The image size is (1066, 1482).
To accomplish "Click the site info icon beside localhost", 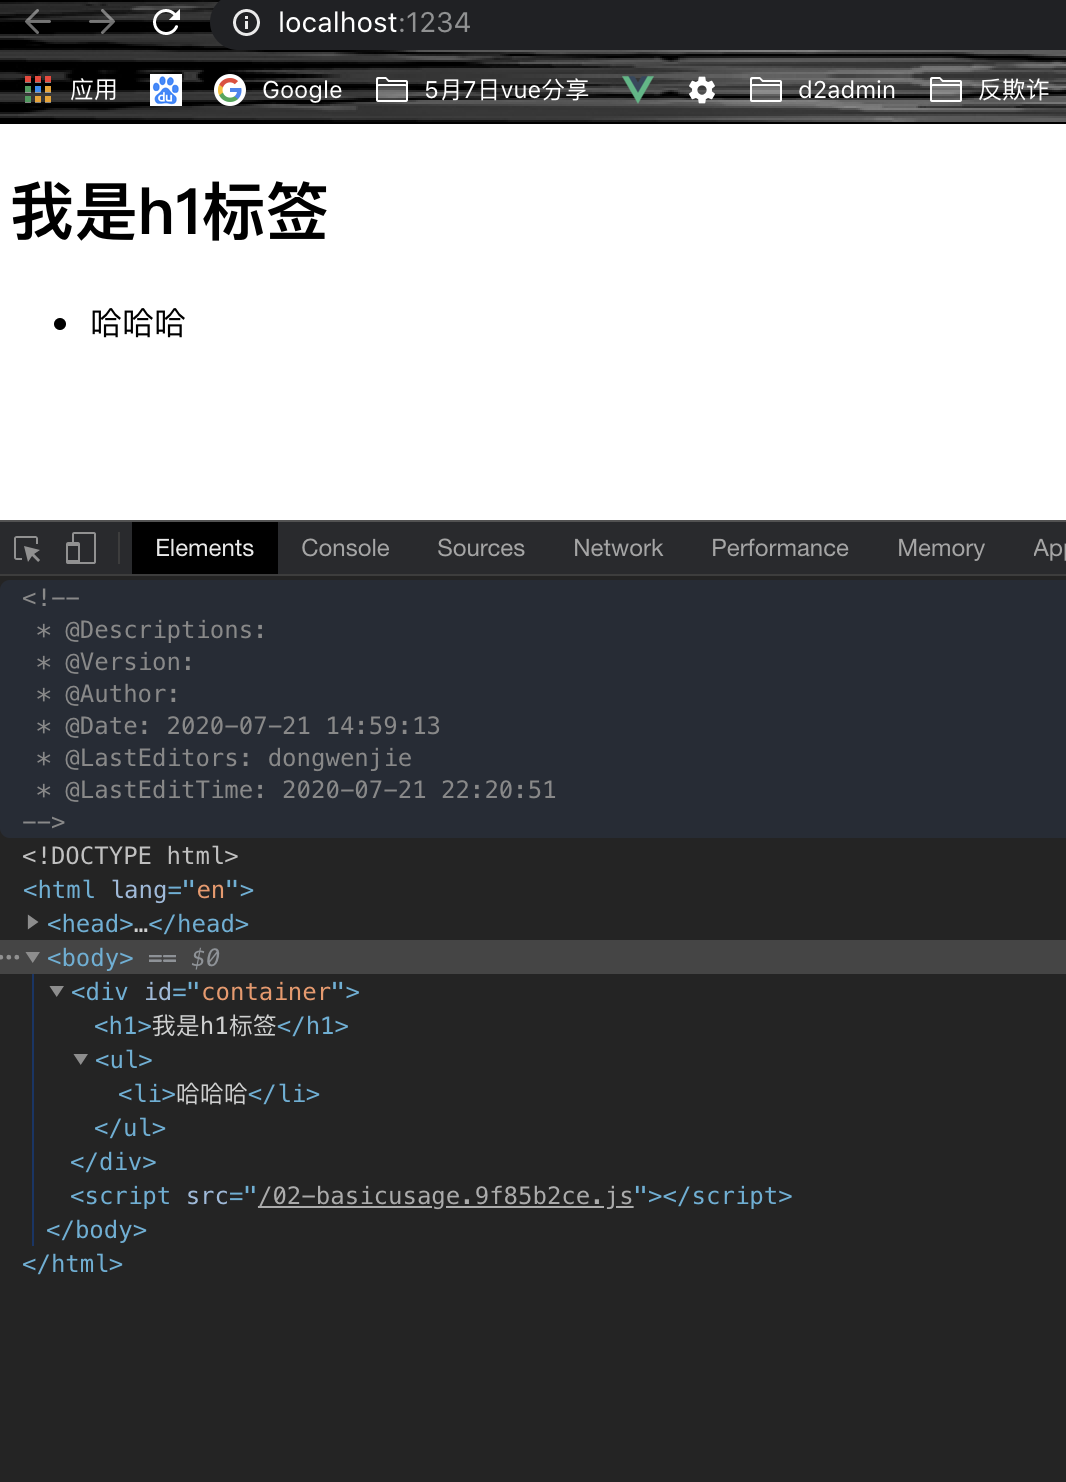I will [246, 23].
